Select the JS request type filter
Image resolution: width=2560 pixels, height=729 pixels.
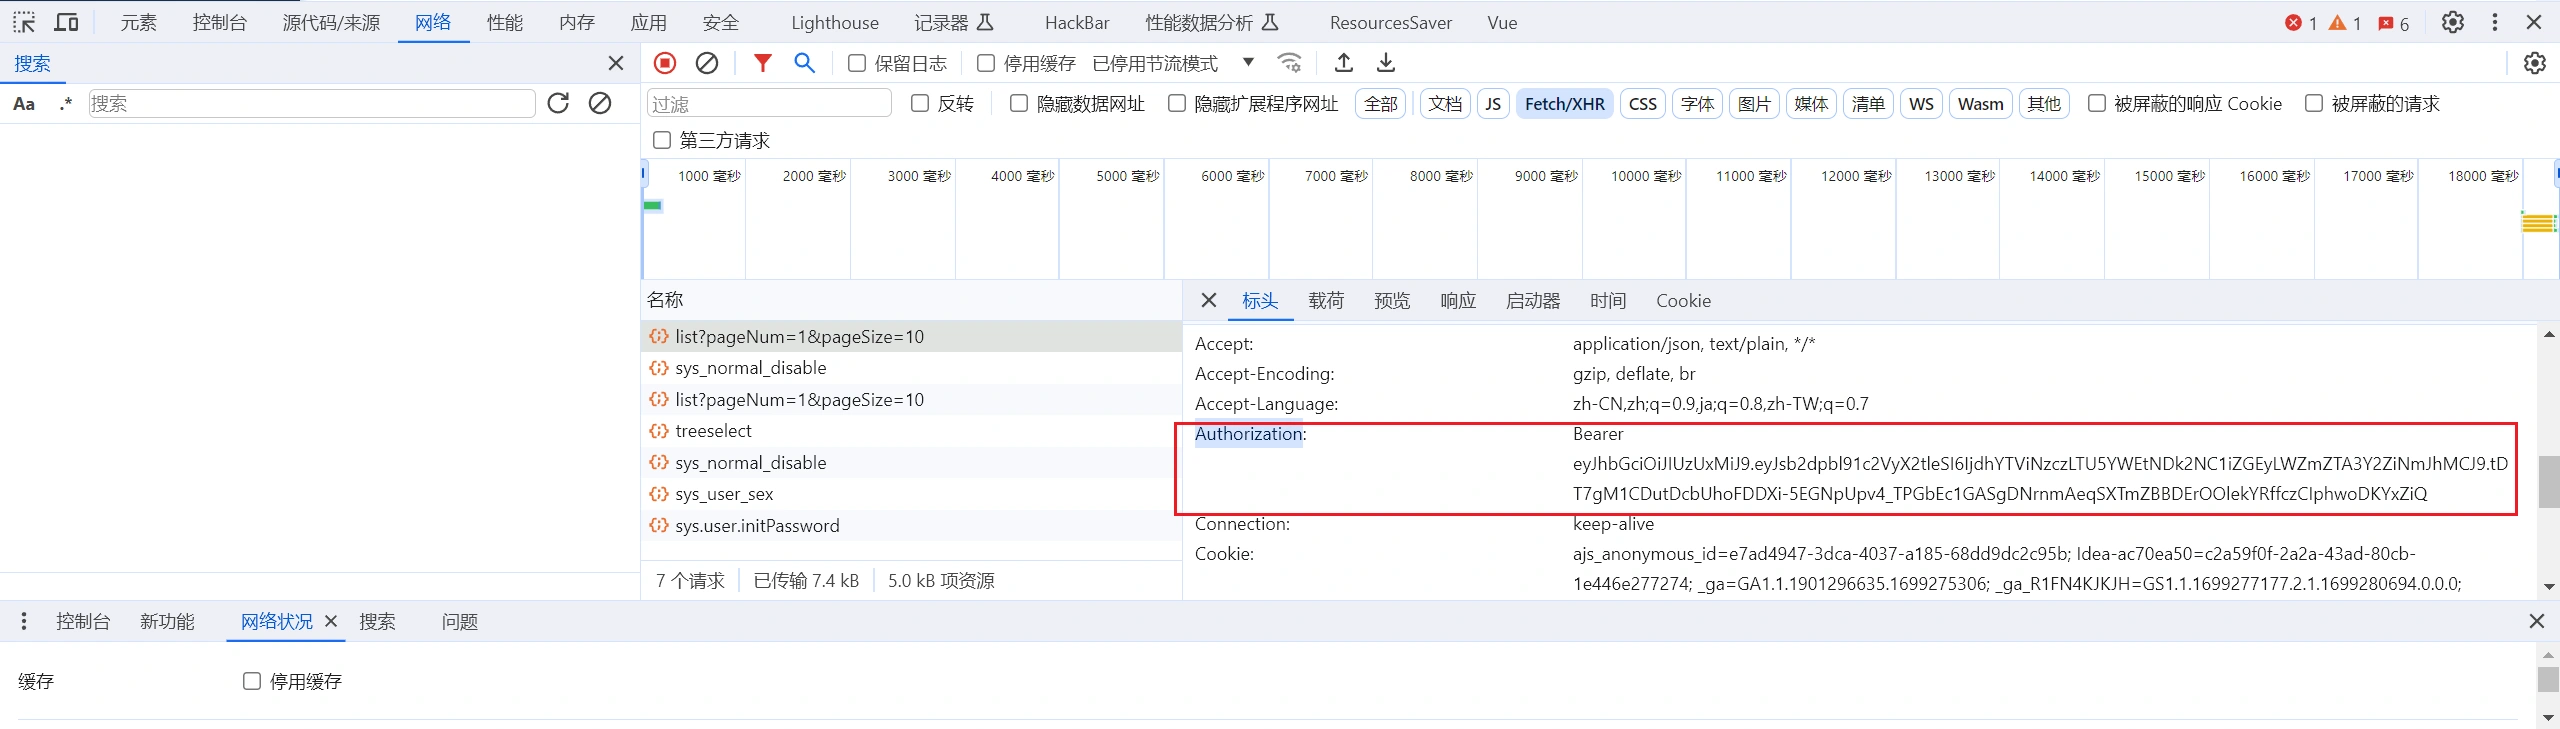(x=1493, y=104)
